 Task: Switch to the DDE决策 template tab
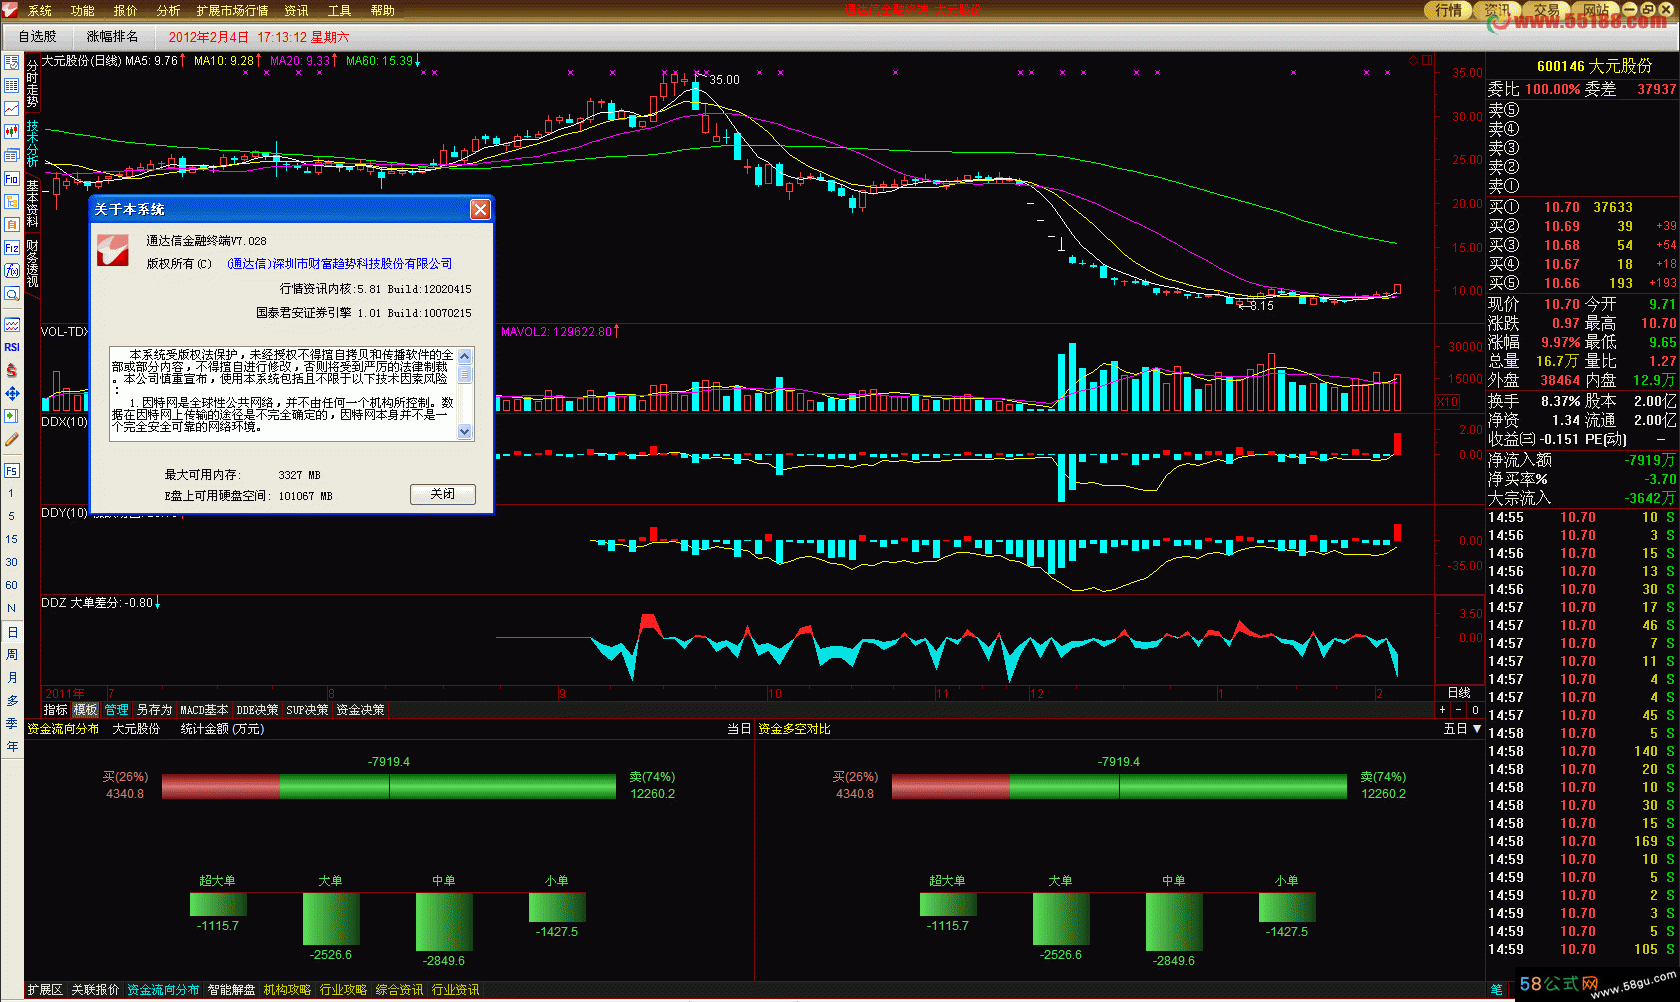(x=257, y=710)
